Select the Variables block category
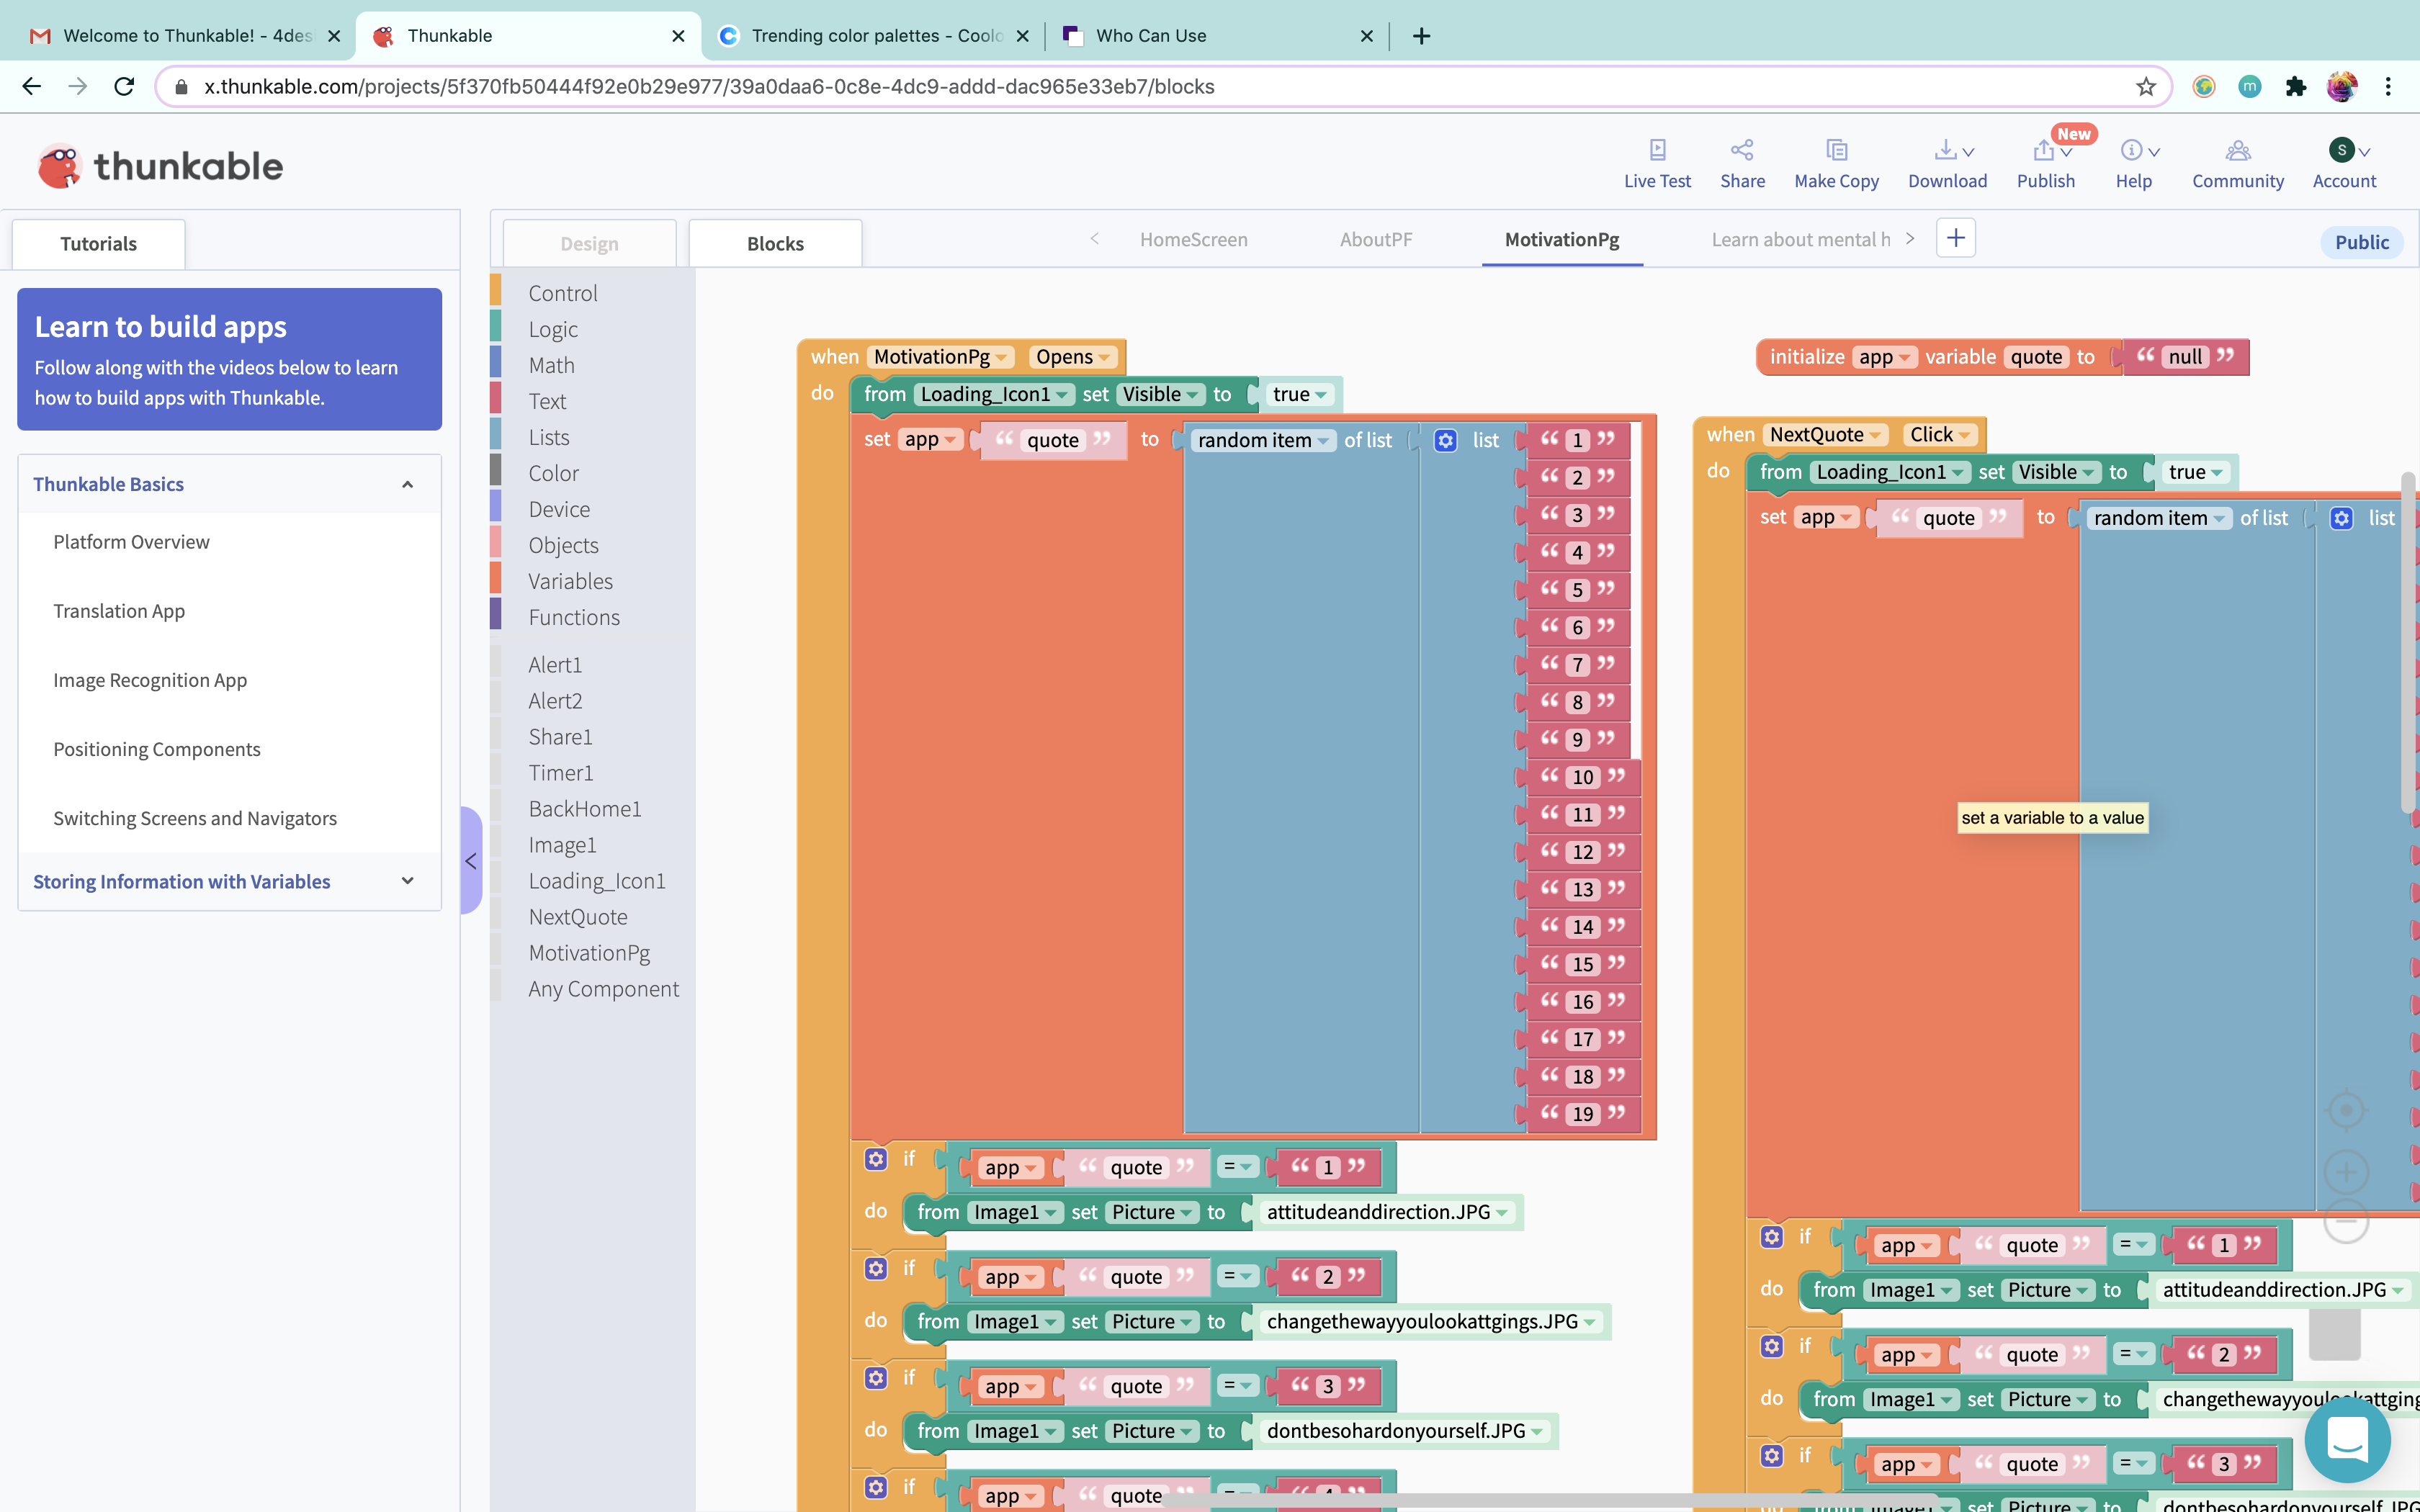This screenshot has height=1512, width=2420. click(x=570, y=582)
